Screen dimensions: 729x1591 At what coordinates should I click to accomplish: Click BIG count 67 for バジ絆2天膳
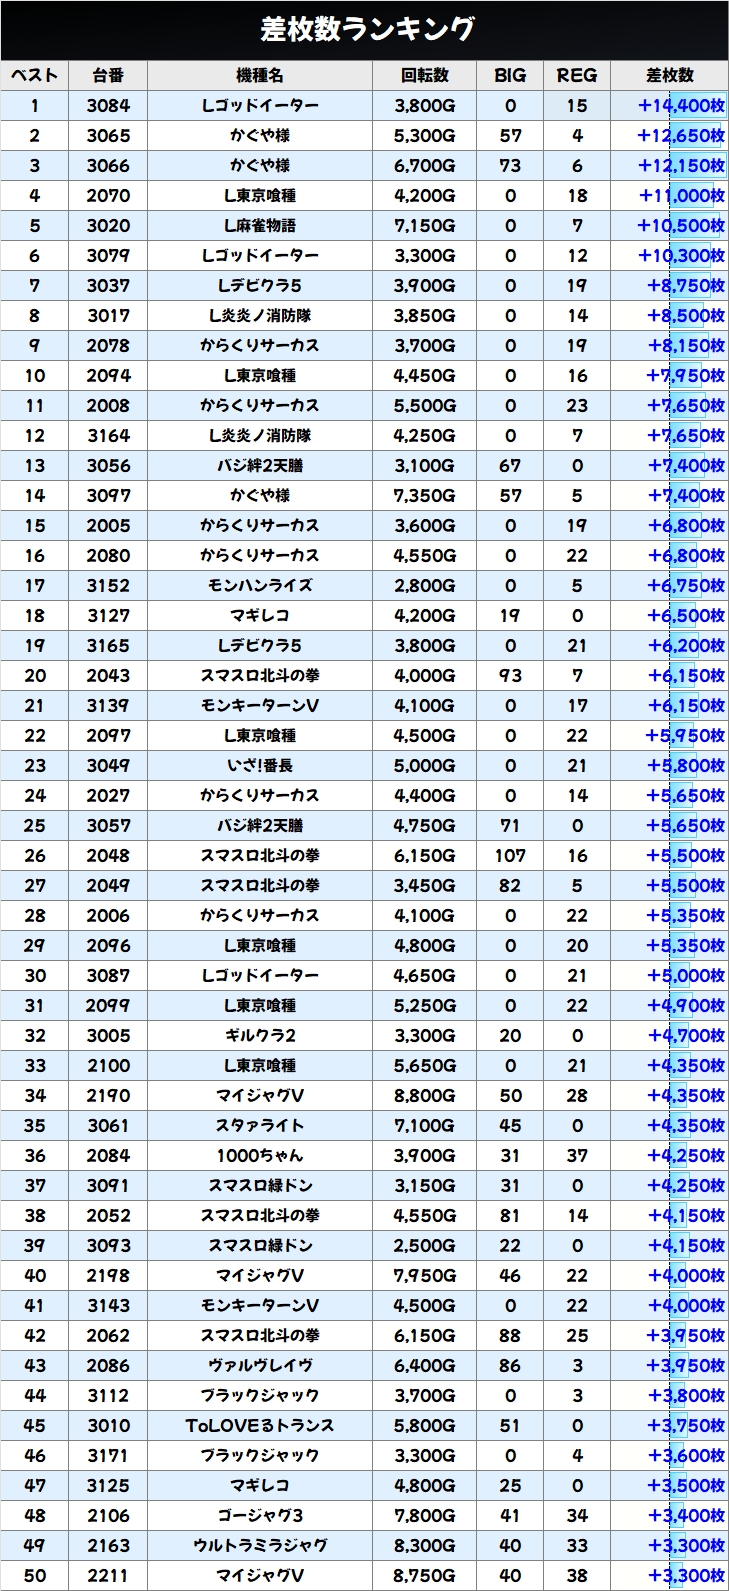510,465
